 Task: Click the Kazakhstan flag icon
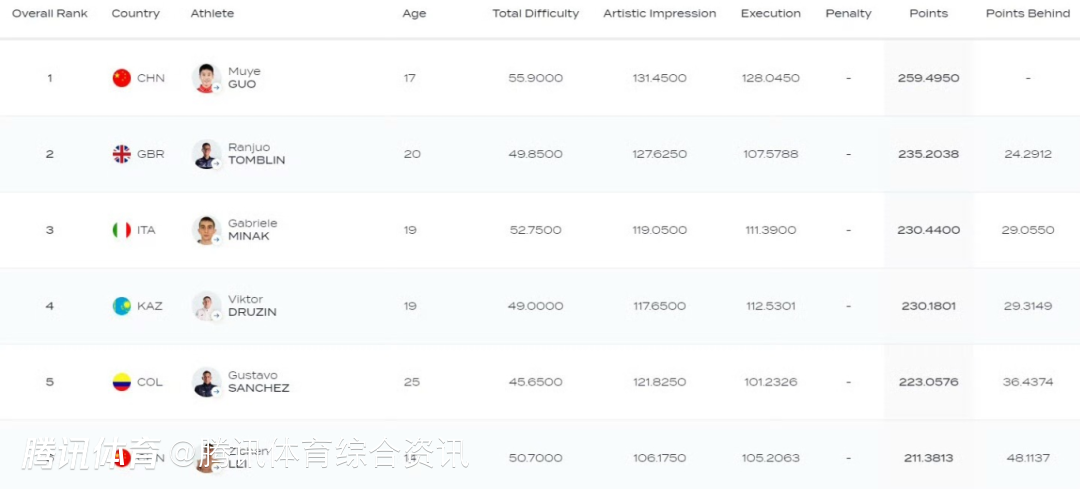(122, 306)
